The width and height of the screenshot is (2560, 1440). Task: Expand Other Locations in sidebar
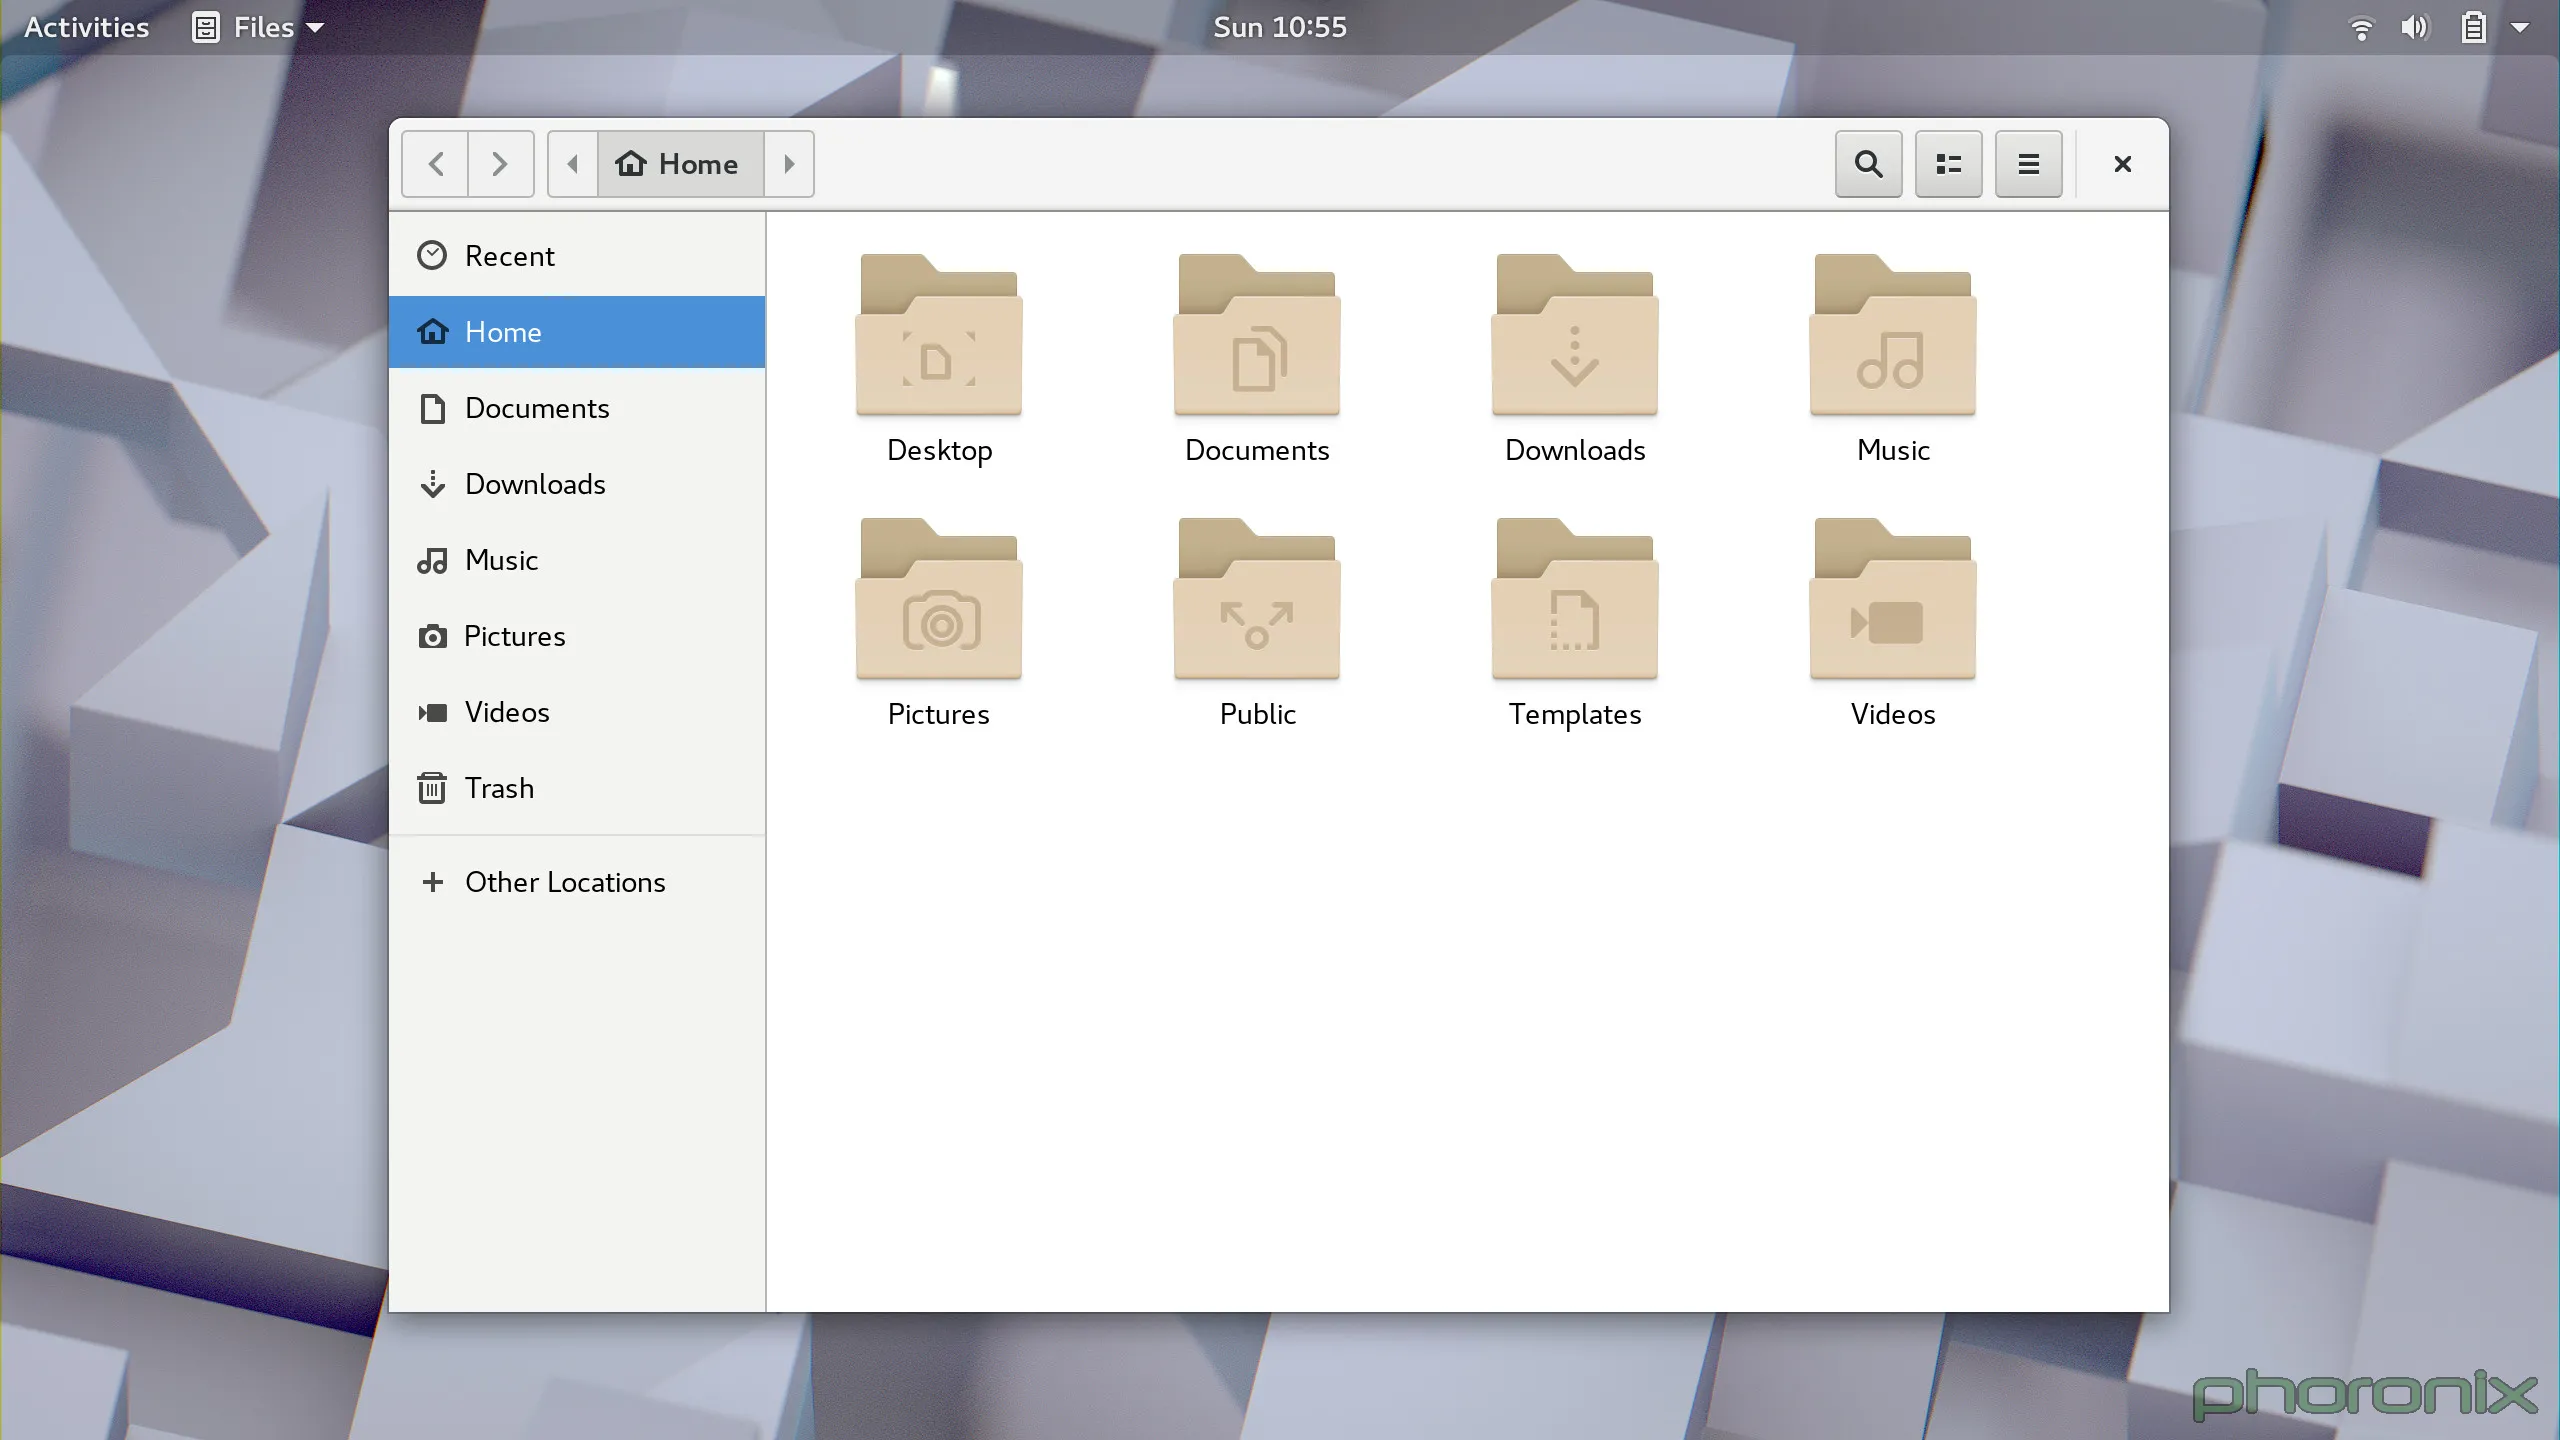(x=564, y=882)
